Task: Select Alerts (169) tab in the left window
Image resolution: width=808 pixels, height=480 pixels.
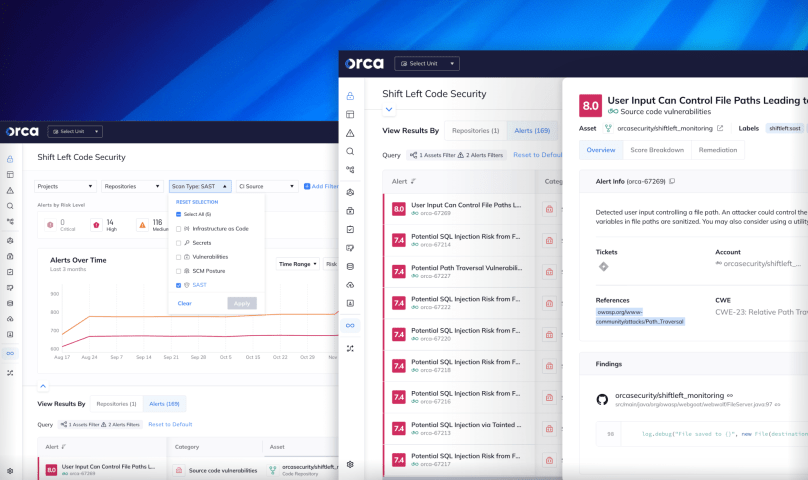Action: click(x=164, y=404)
